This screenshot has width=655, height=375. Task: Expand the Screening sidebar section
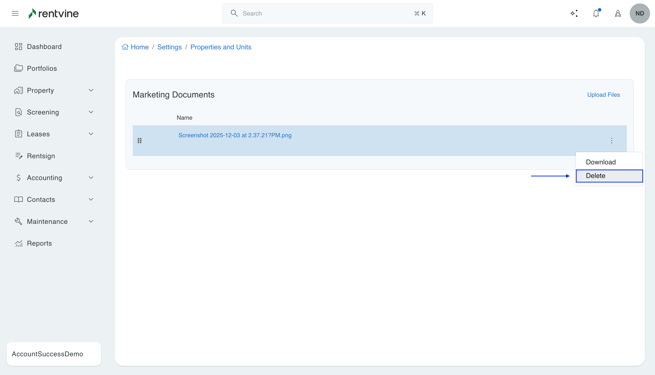pos(91,112)
